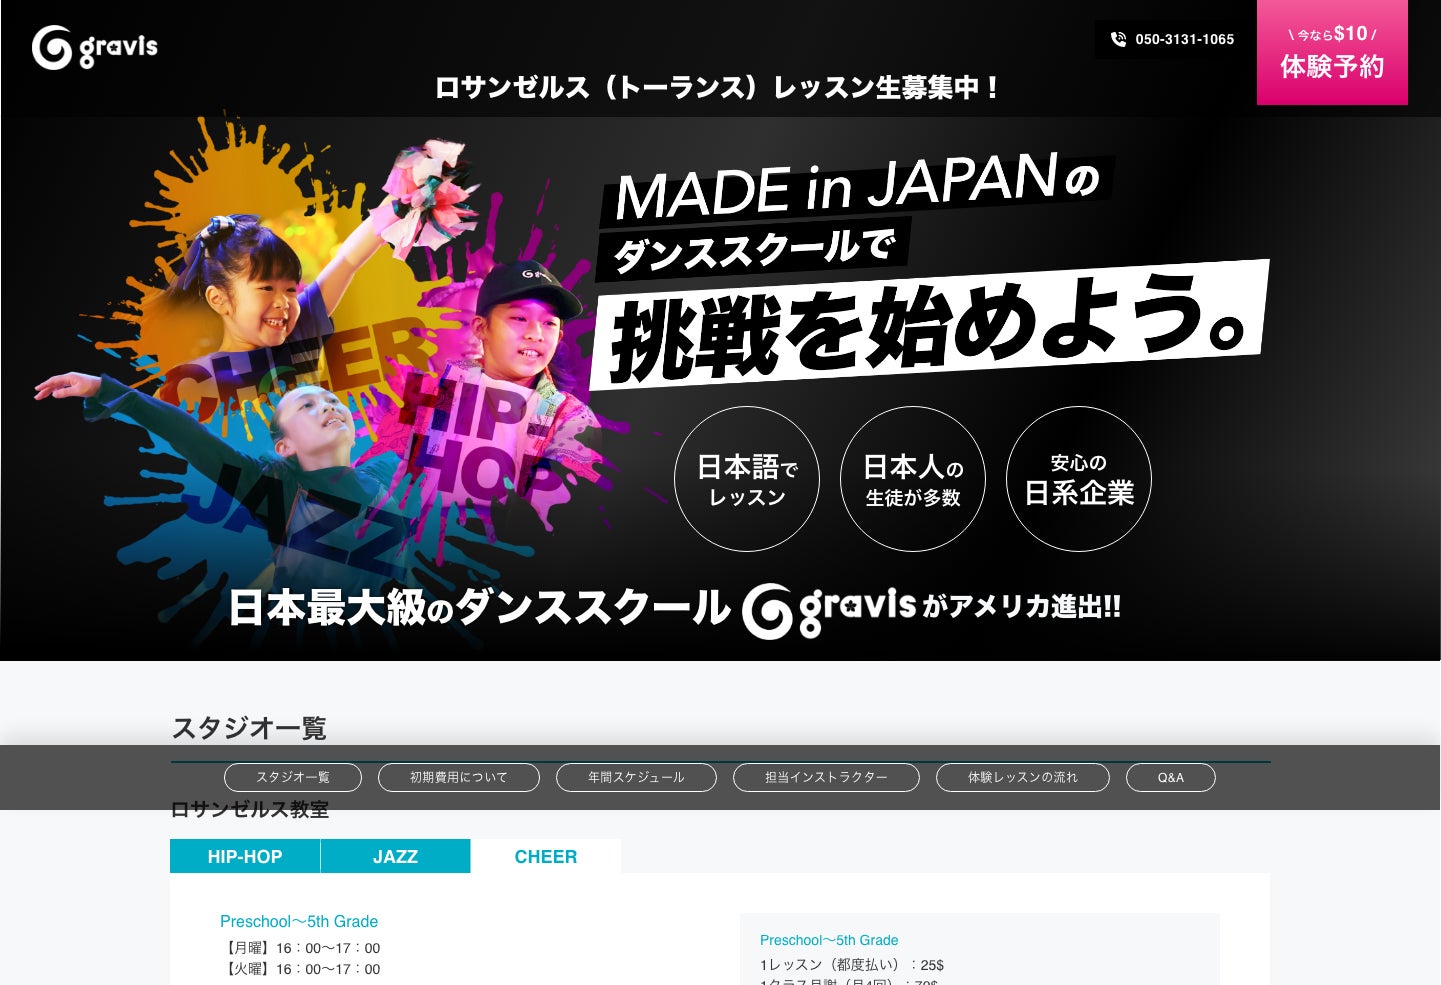Click the 1レッスン（都度払い）：25$ price line
The height and width of the screenshot is (985, 1441).
(x=852, y=965)
